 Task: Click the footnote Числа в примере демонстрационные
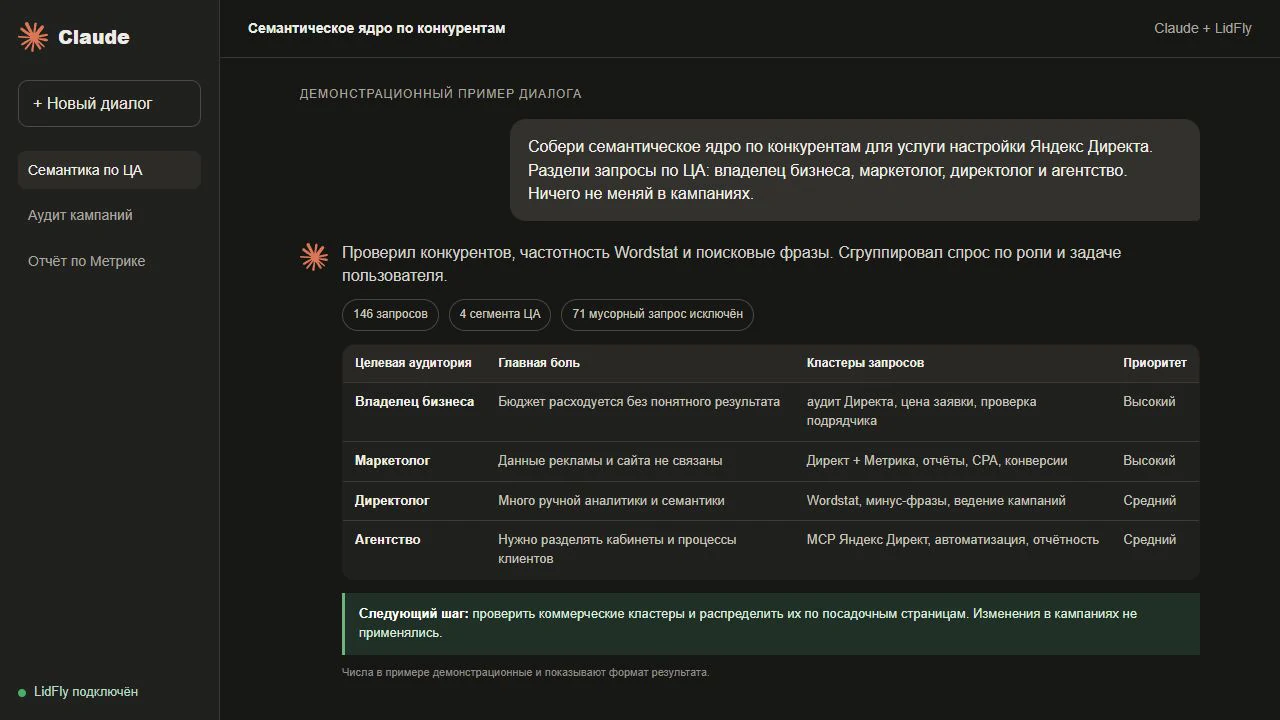pos(525,672)
